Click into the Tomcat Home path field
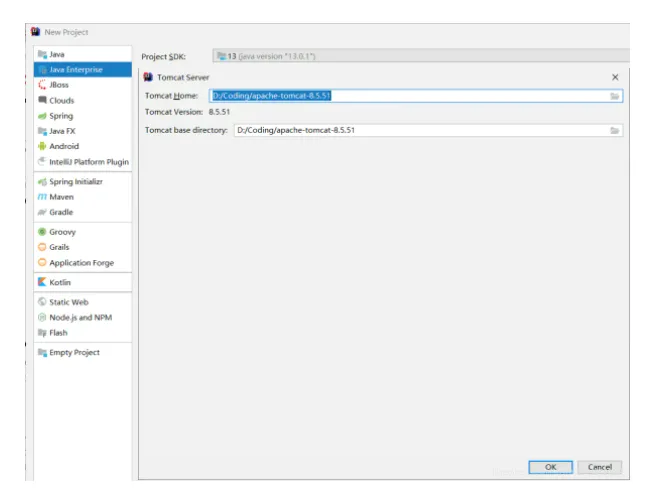651x493 pixels. coord(416,96)
